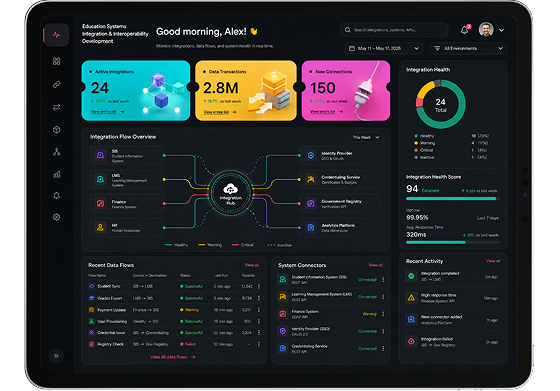Open options menu for Student Sync row

(x=259, y=286)
